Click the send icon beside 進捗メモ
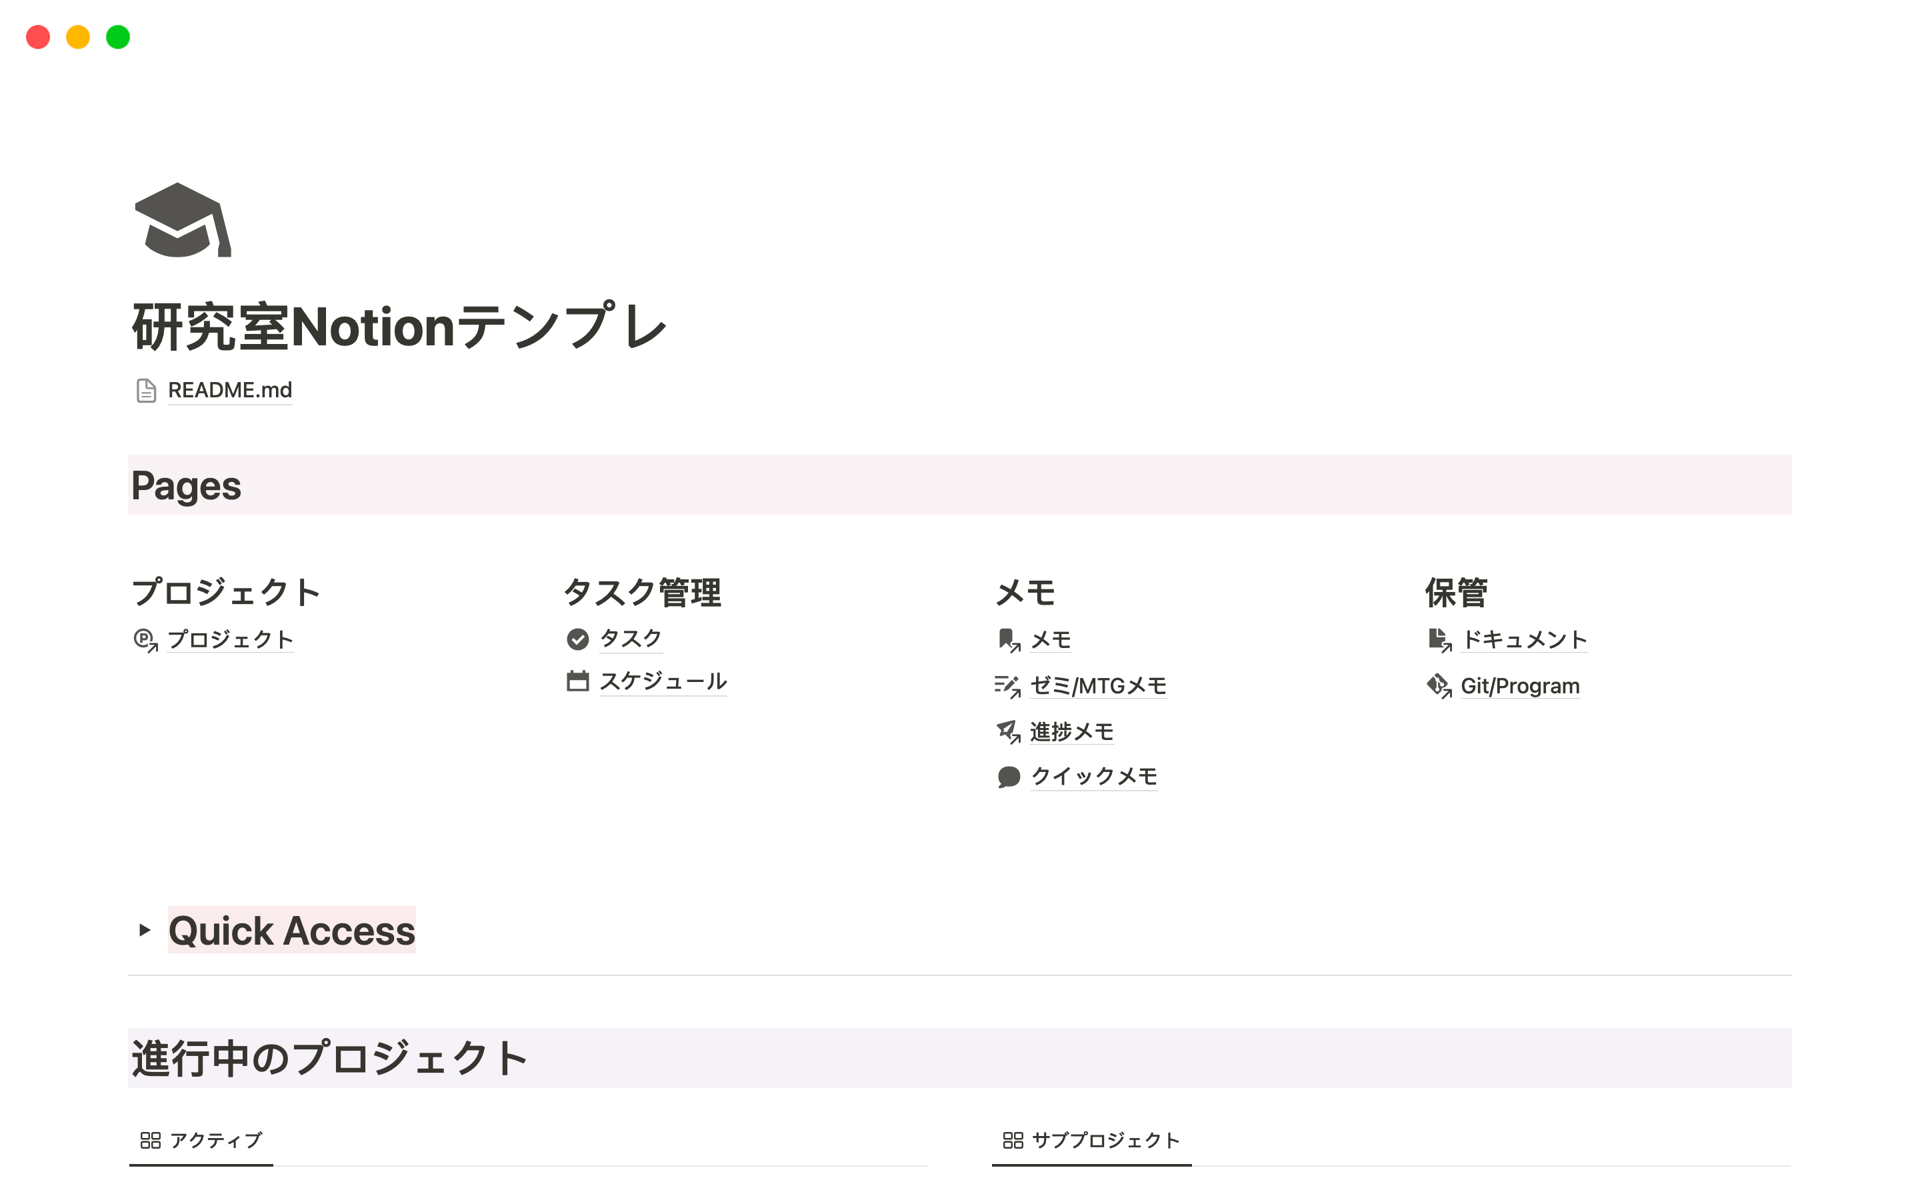Image resolution: width=1920 pixels, height=1200 pixels. (1008, 731)
